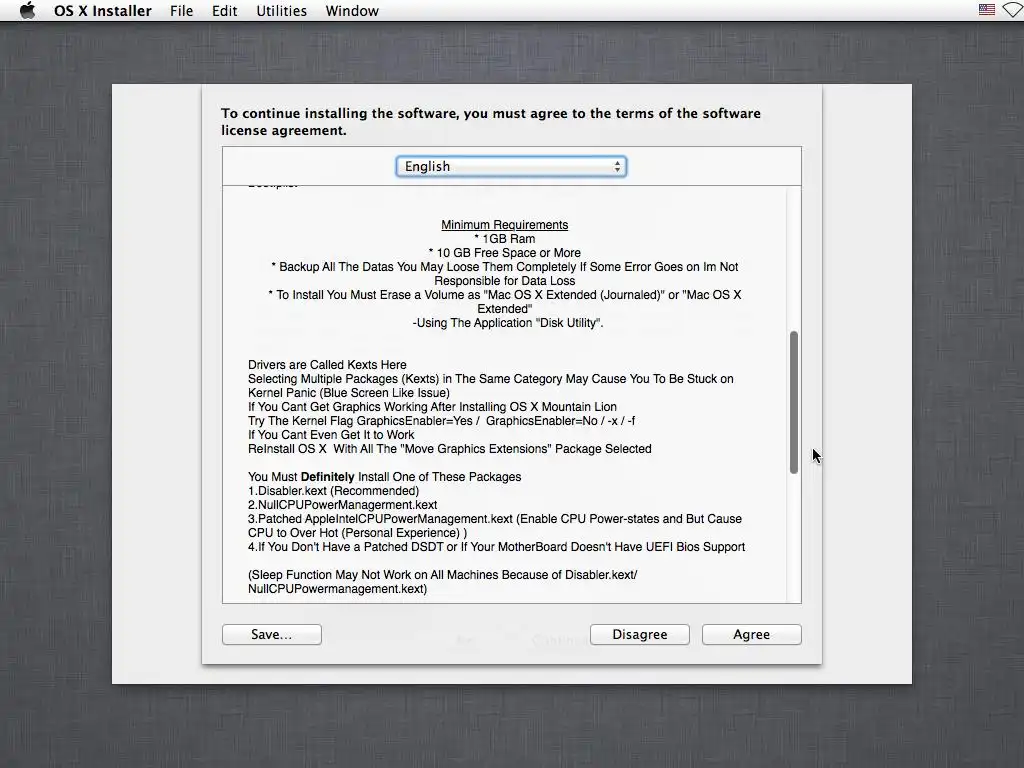Image resolution: width=1024 pixels, height=768 pixels.
Task: Click the Agree button
Action: pos(751,634)
